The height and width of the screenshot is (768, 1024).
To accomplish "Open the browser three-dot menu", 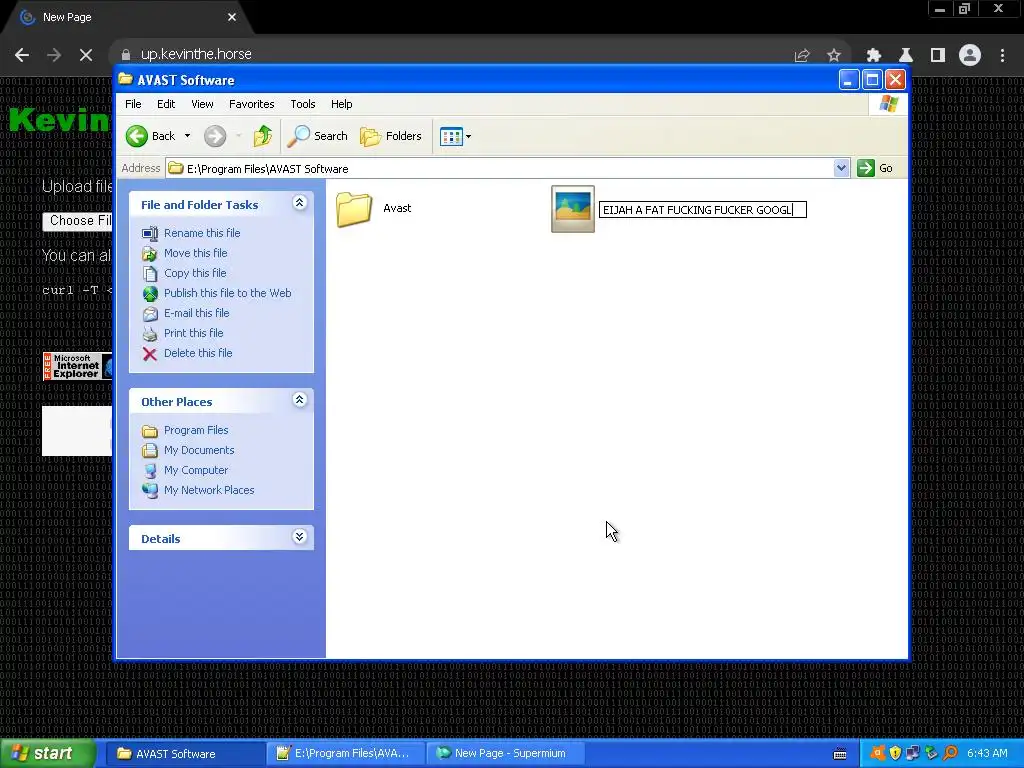I will (x=1002, y=56).
